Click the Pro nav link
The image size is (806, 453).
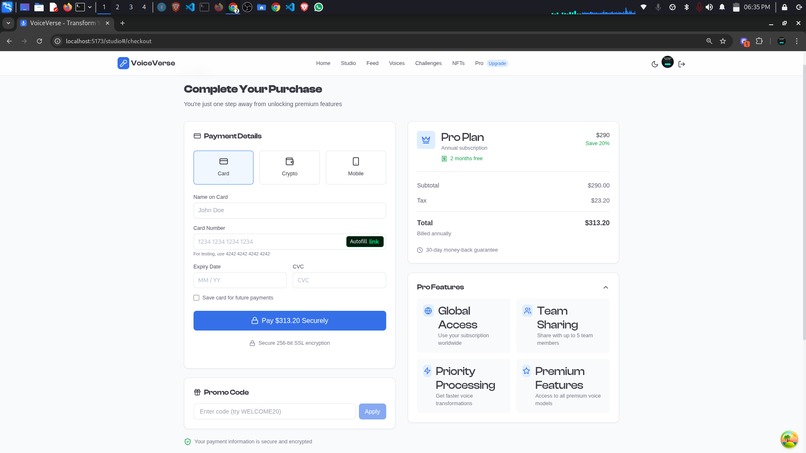click(479, 63)
